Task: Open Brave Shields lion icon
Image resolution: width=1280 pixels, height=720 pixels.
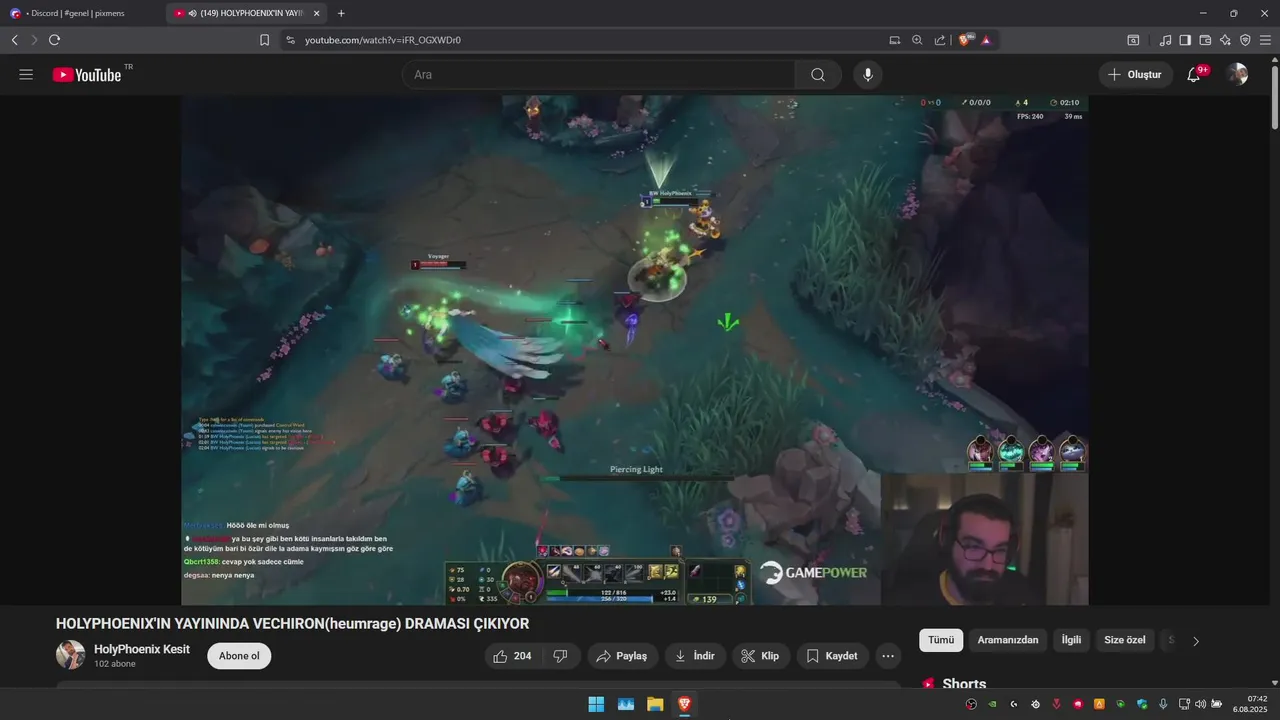Action: (966, 40)
